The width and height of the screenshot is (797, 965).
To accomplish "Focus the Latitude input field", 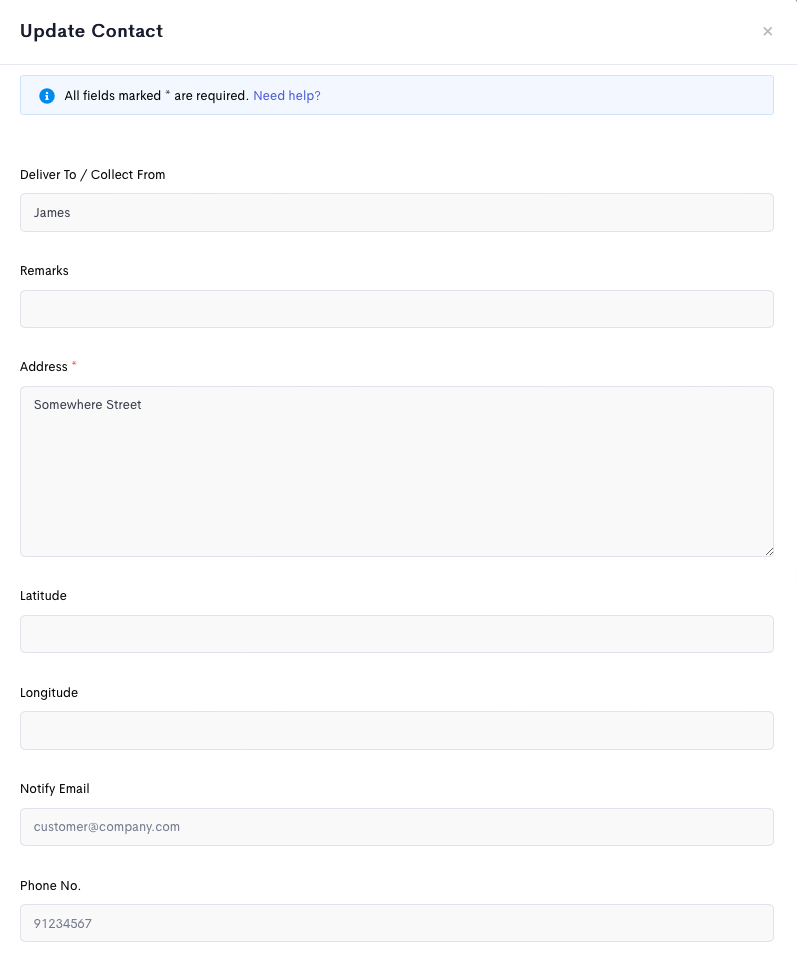I will (x=397, y=634).
